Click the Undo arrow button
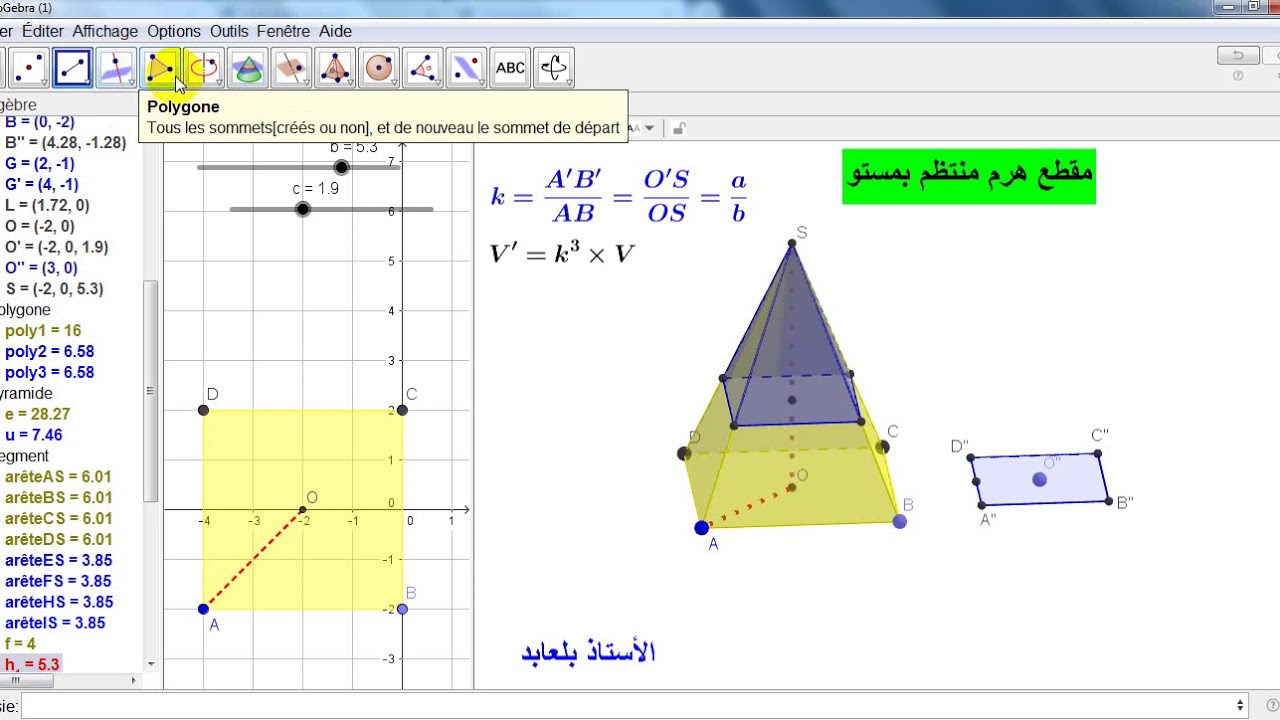 [1238, 56]
